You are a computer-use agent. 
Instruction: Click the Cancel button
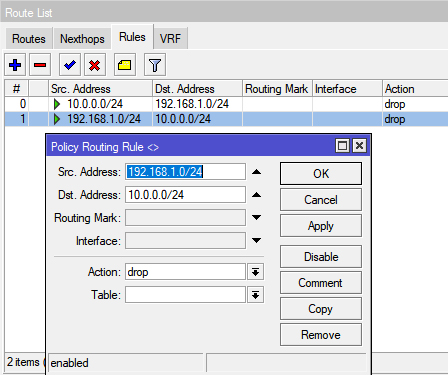point(321,200)
